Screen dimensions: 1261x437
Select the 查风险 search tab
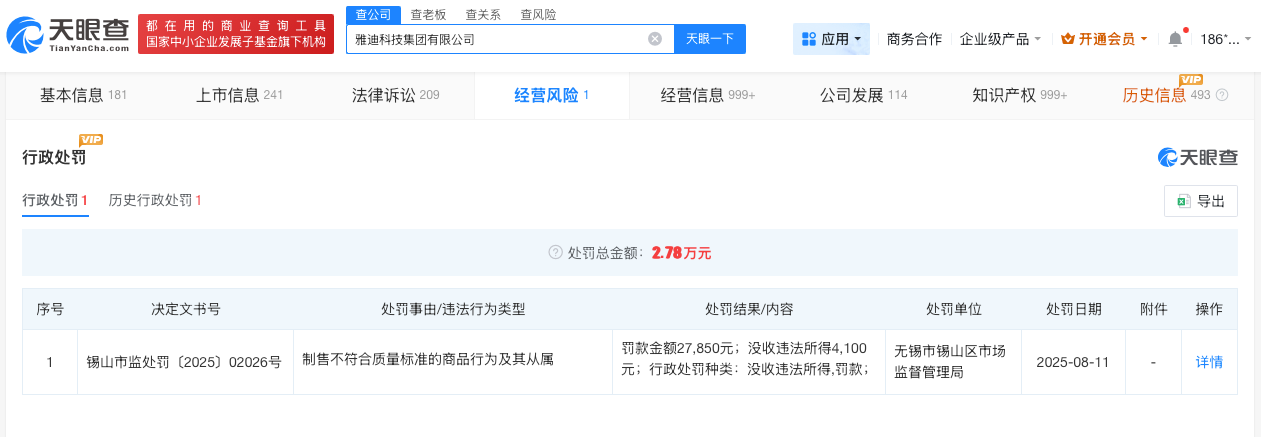pos(538,14)
